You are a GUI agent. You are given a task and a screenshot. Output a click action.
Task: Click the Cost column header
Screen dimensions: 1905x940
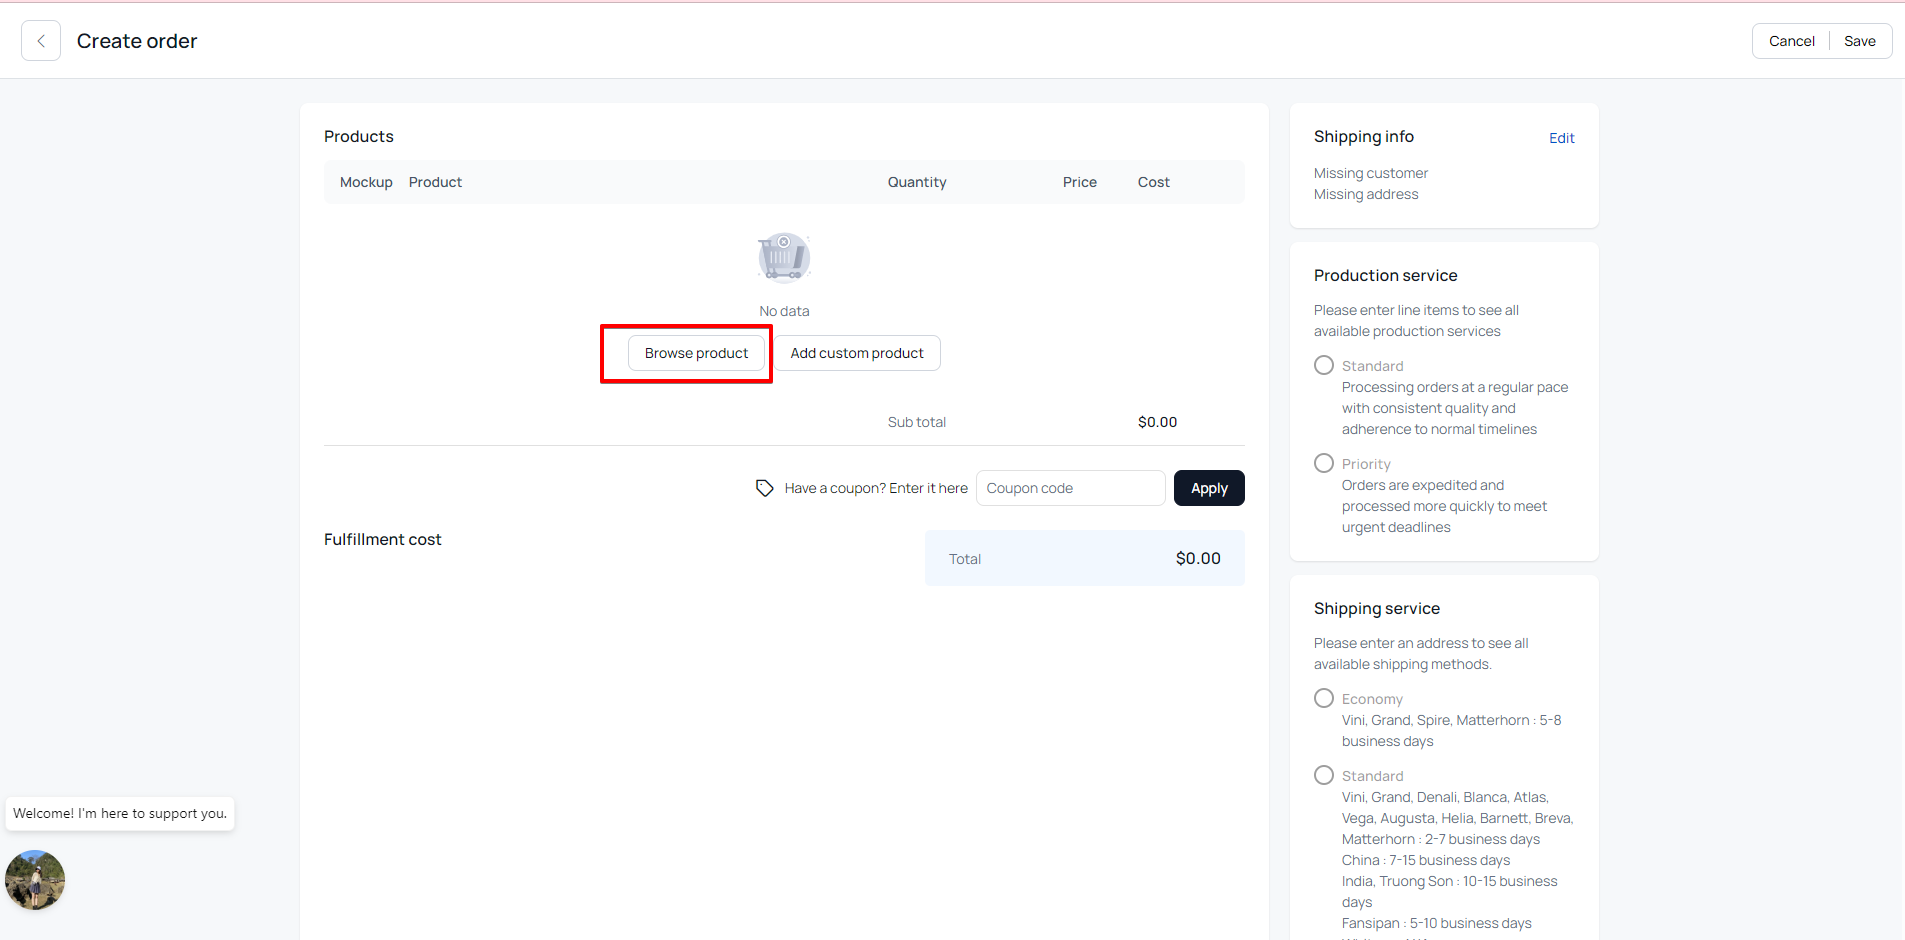[x=1153, y=182]
